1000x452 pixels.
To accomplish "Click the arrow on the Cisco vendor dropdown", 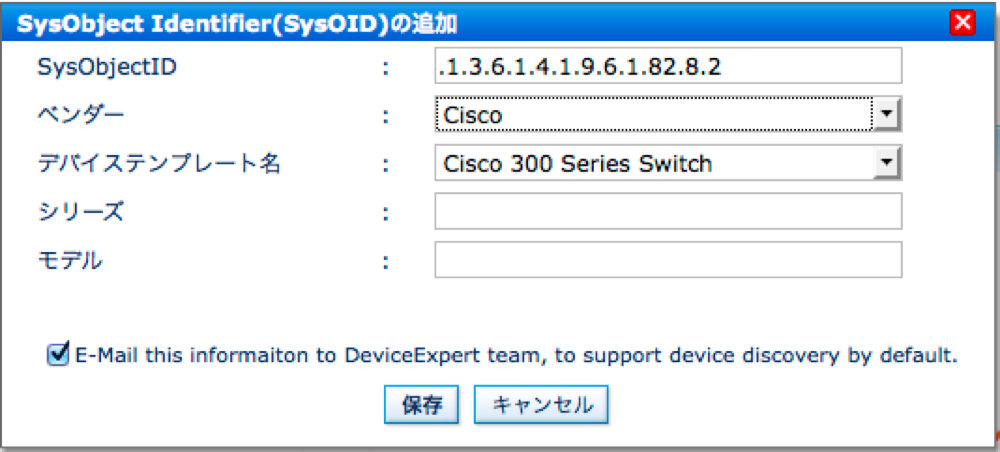I will tap(886, 115).
